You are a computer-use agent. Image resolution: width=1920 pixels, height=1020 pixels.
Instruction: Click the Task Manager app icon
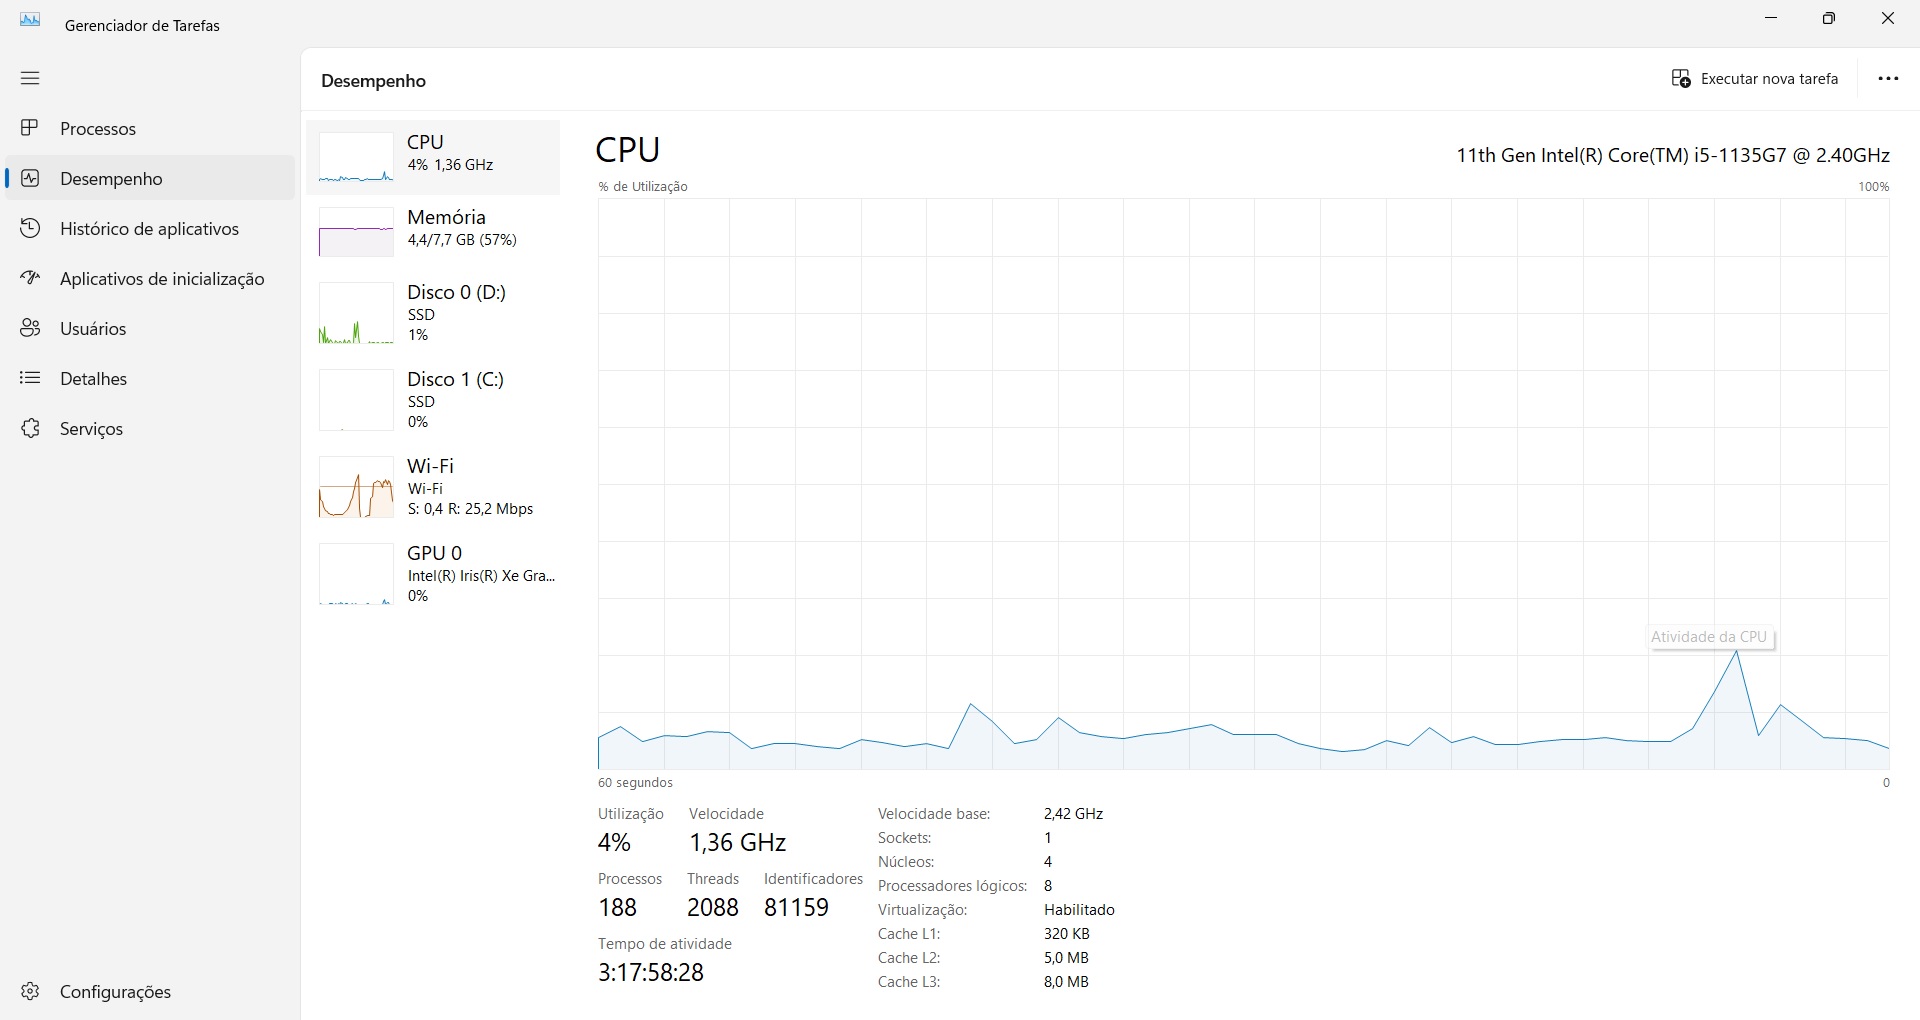coord(30,20)
